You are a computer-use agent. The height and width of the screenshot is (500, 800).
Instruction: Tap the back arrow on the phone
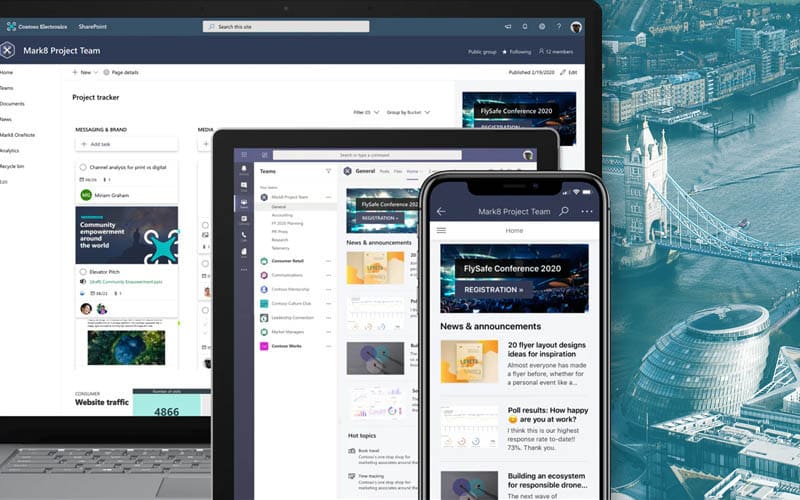tap(441, 211)
